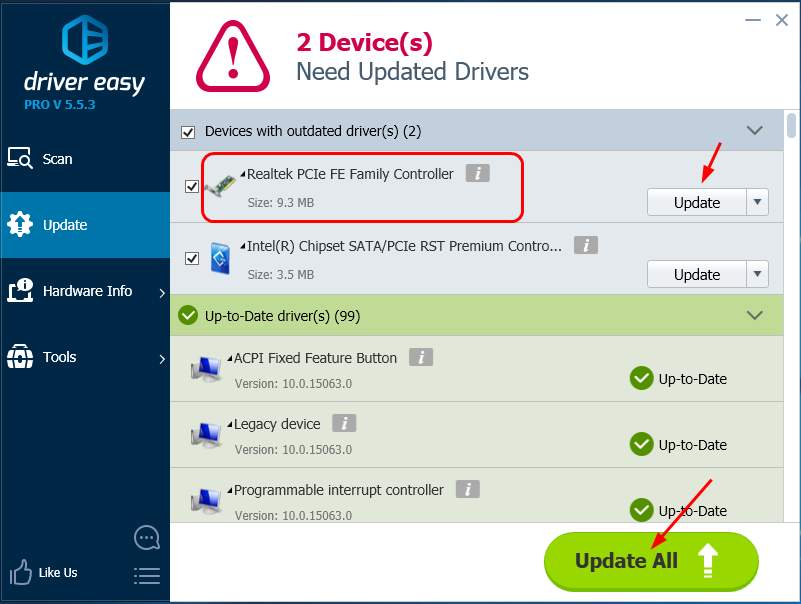
Task: Expand the Tools submenu arrow
Action: click(162, 359)
